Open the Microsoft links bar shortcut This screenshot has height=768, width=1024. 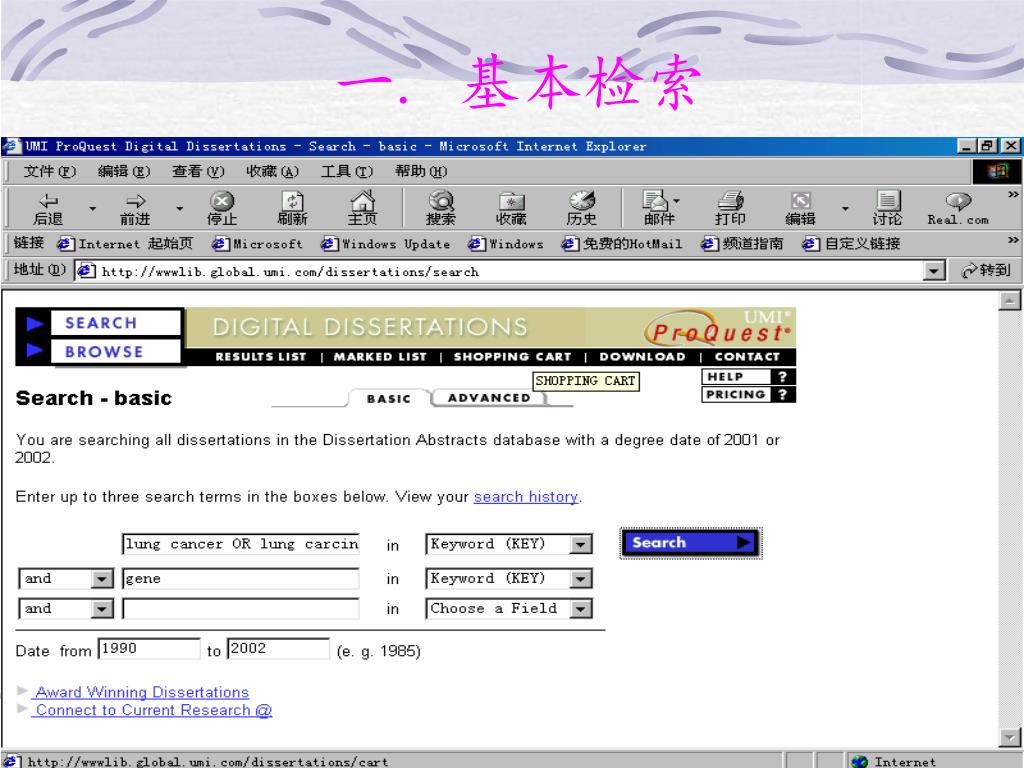point(257,244)
